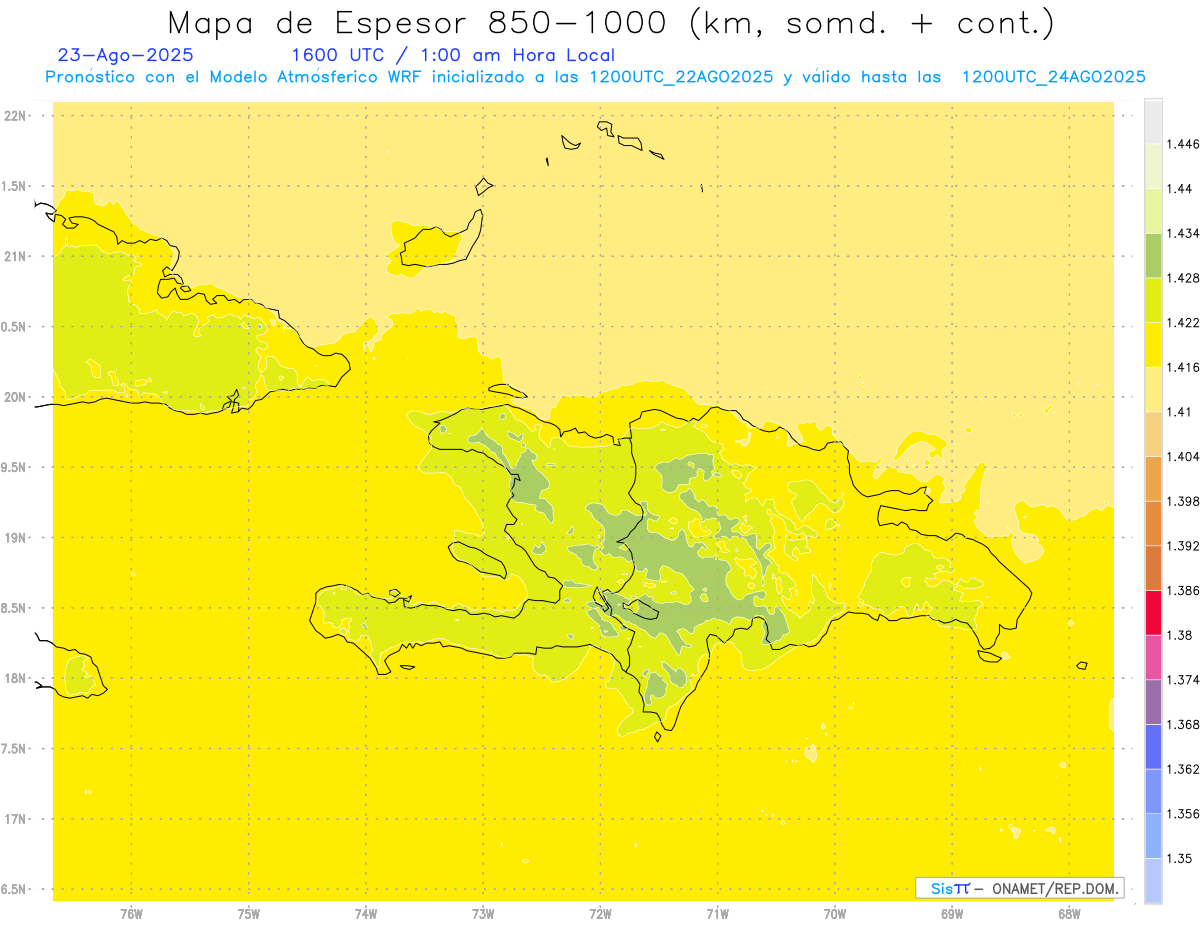Click the 20N latitude axis label

click(16, 397)
